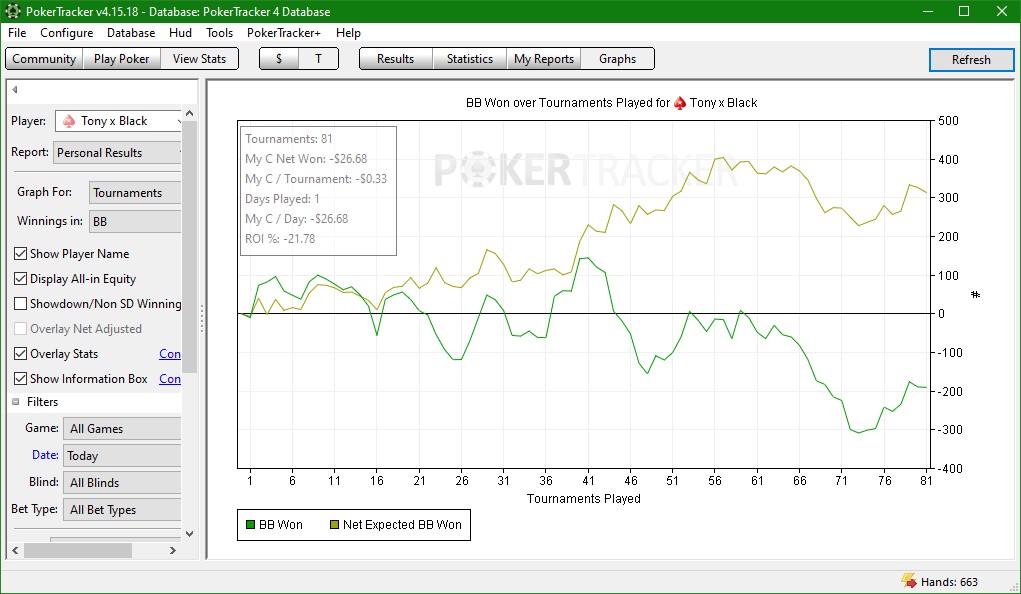Open Winnings in BB dropdown

[x=135, y=221]
